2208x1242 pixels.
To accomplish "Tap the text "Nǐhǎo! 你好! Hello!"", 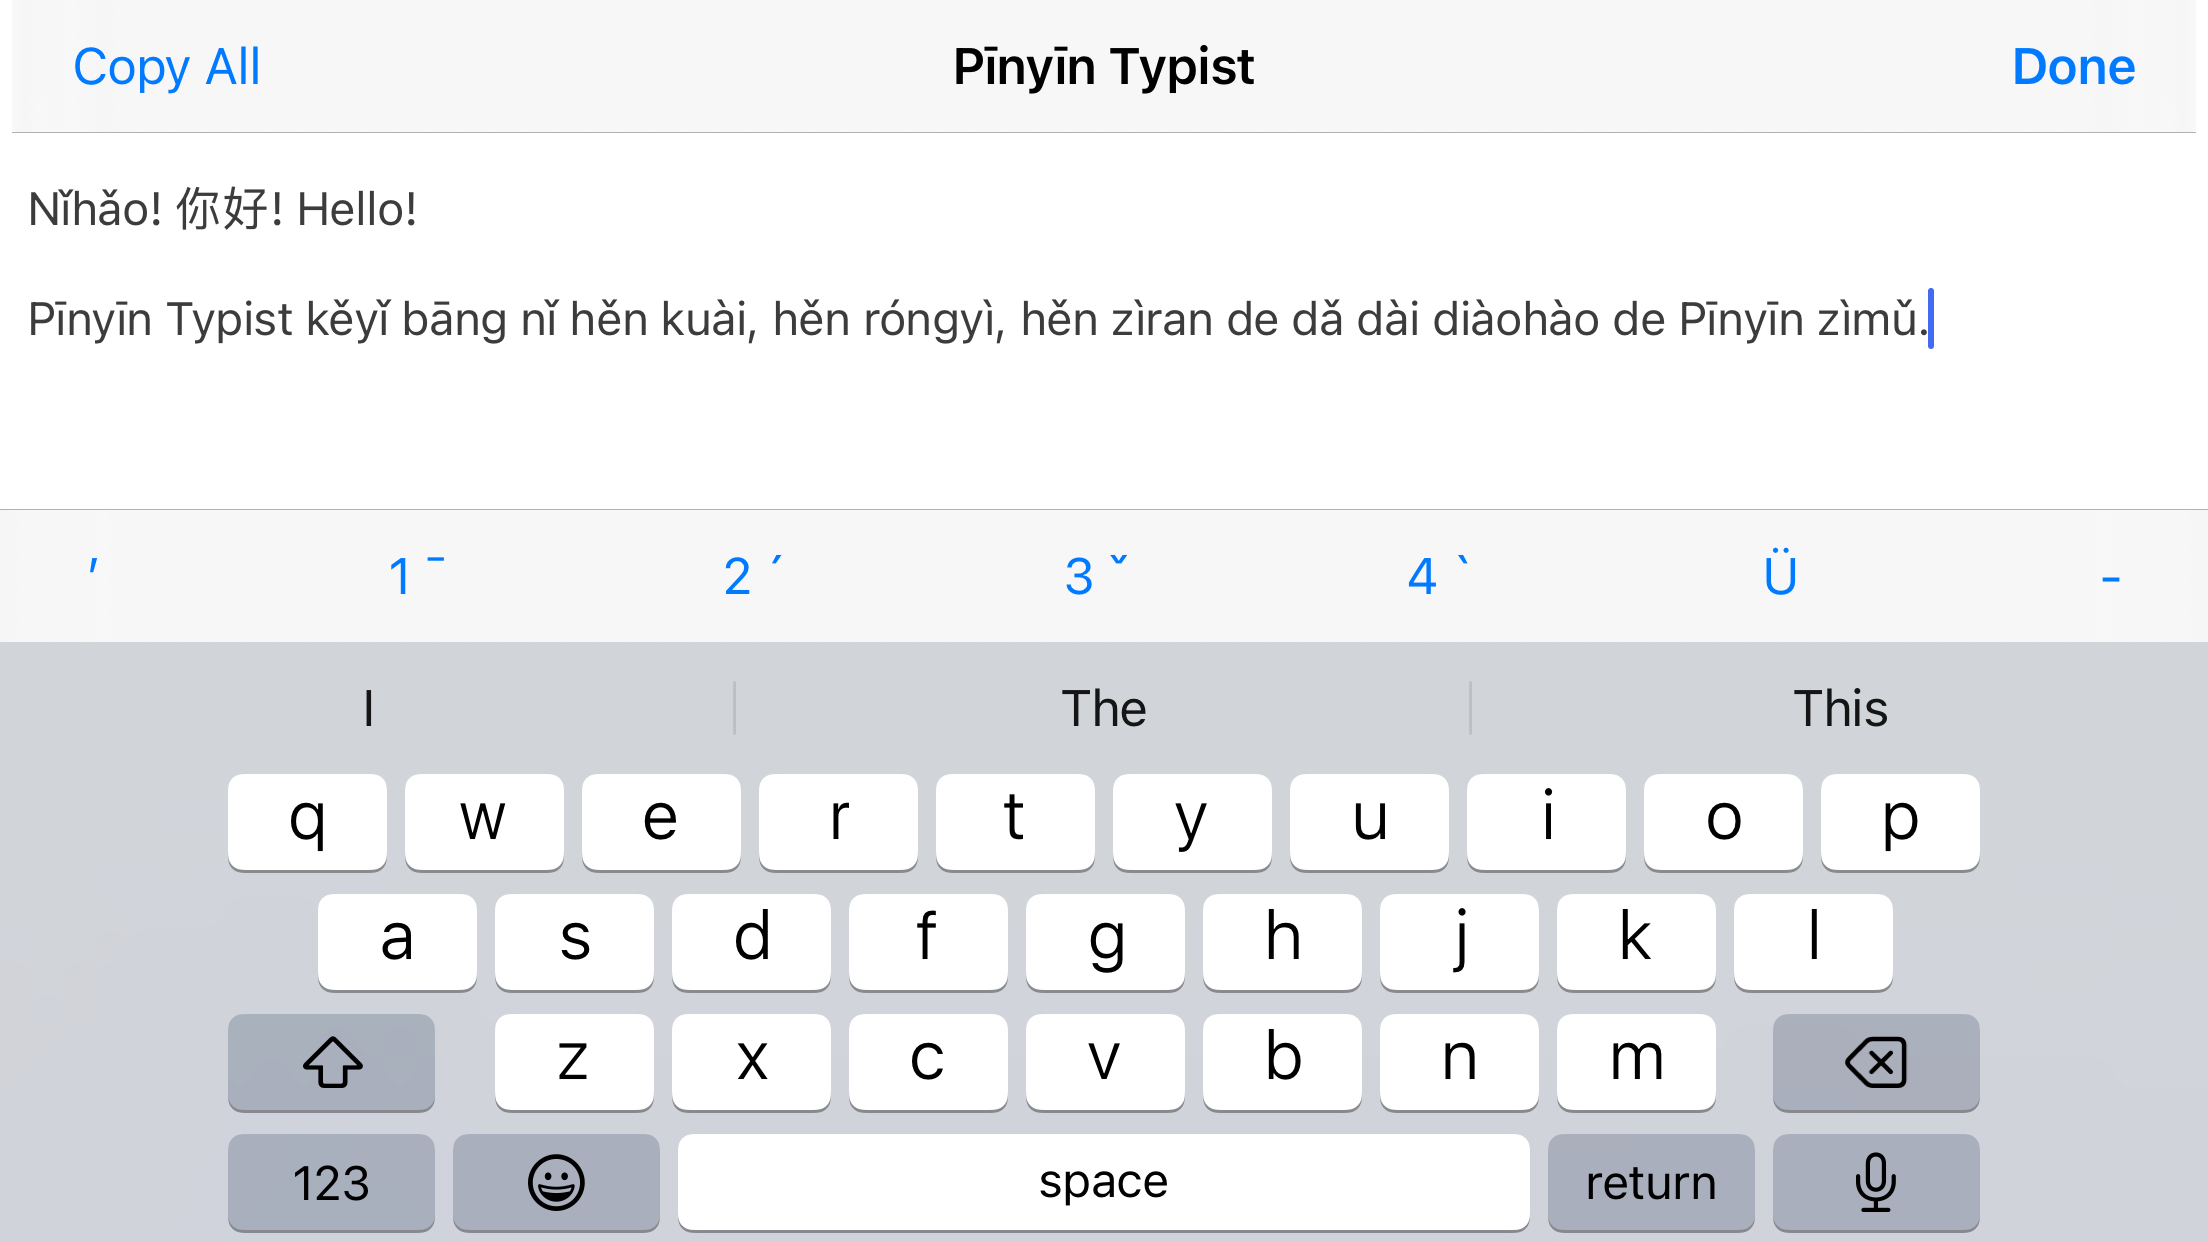I will [222, 209].
